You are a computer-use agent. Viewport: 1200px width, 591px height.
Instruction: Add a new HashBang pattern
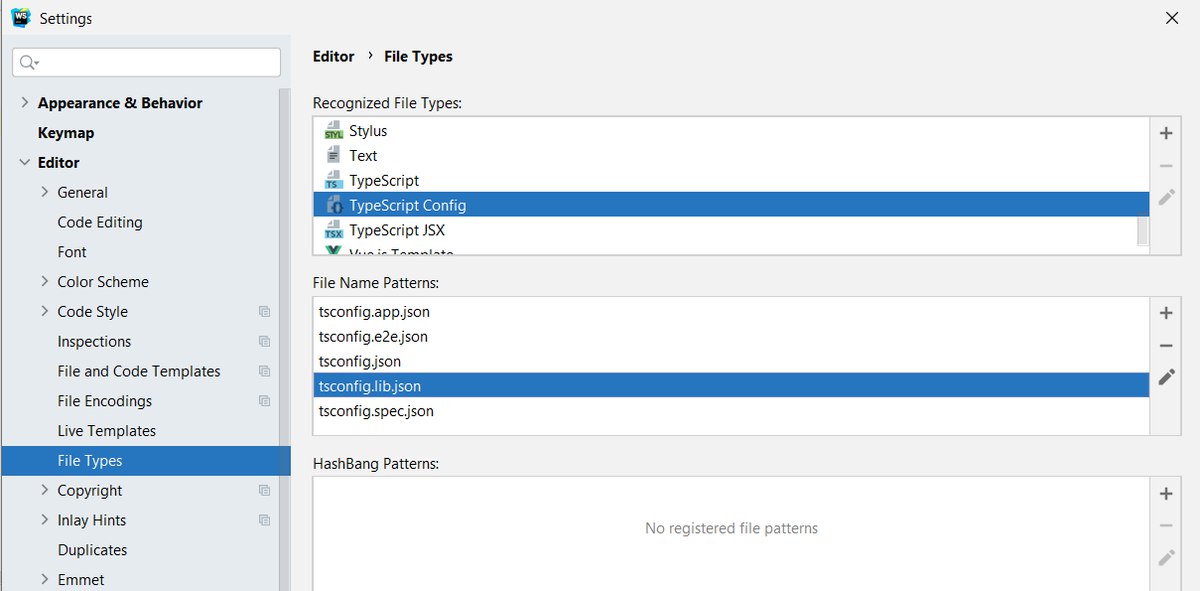(x=1165, y=493)
